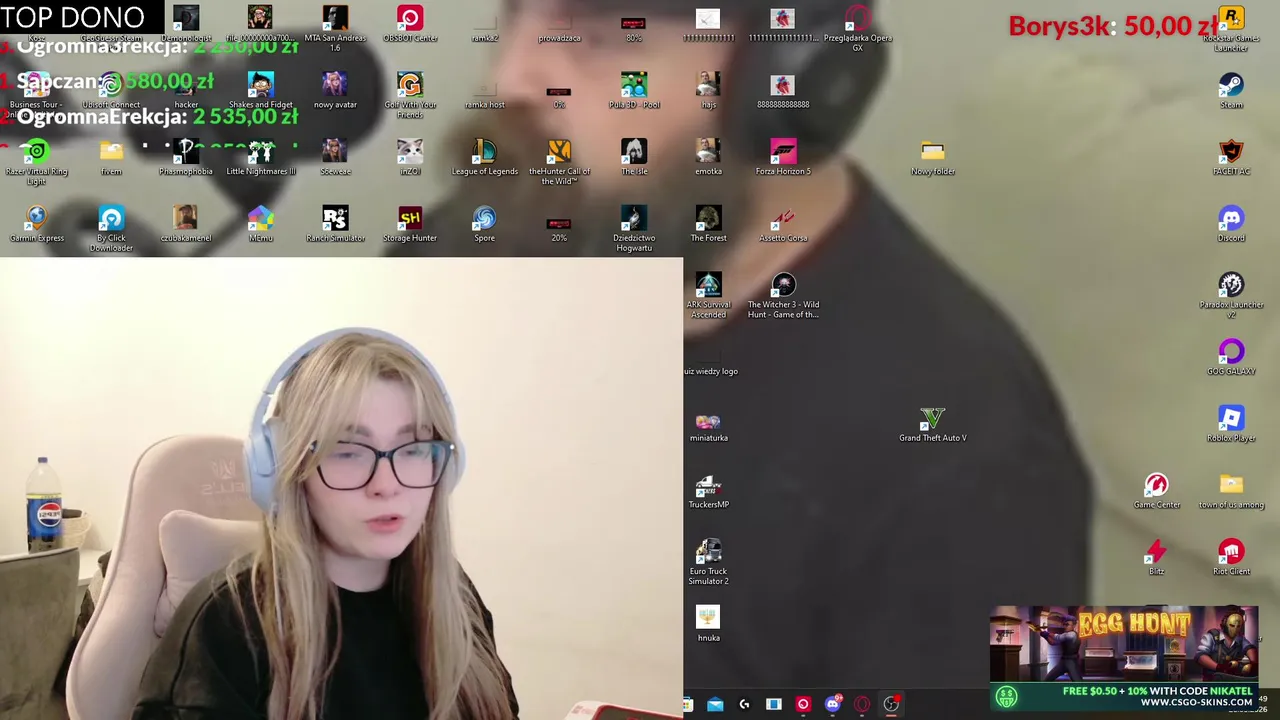Open theHunter Call of the Wild shortcut

tap(559, 162)
